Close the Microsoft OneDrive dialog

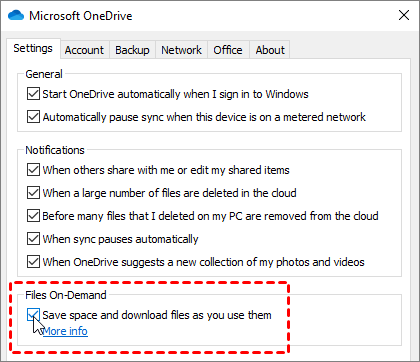(x=404, y=15)
